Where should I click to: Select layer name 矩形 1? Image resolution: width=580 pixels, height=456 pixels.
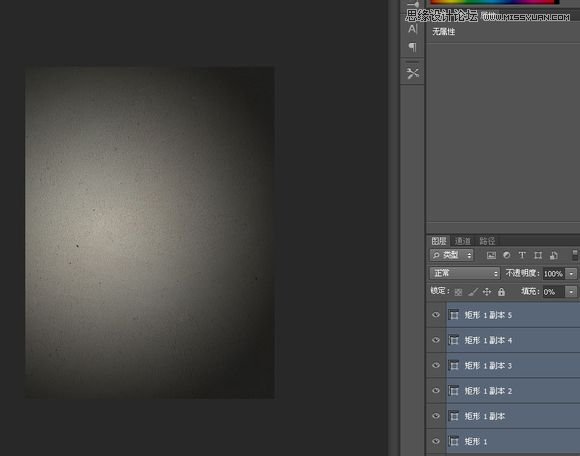point(476,442)
